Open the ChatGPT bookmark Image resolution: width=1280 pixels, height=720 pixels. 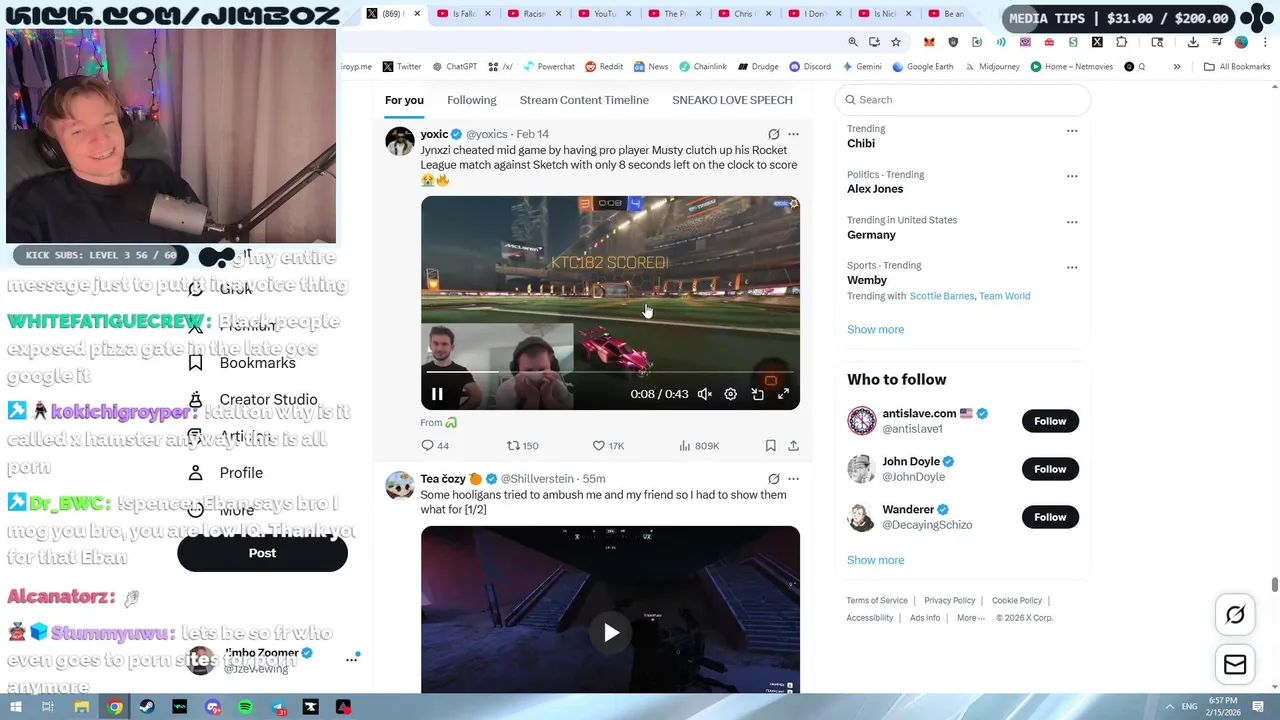455,67
